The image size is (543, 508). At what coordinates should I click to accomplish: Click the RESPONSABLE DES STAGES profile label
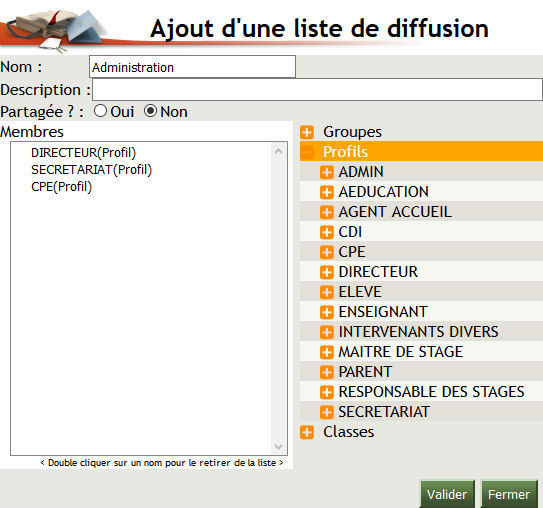(x=431, y=392)
